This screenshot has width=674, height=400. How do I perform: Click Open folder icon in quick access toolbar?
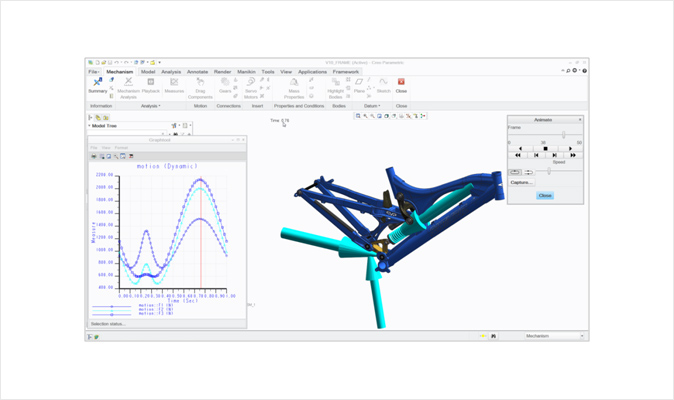click(x=104, y=63)
